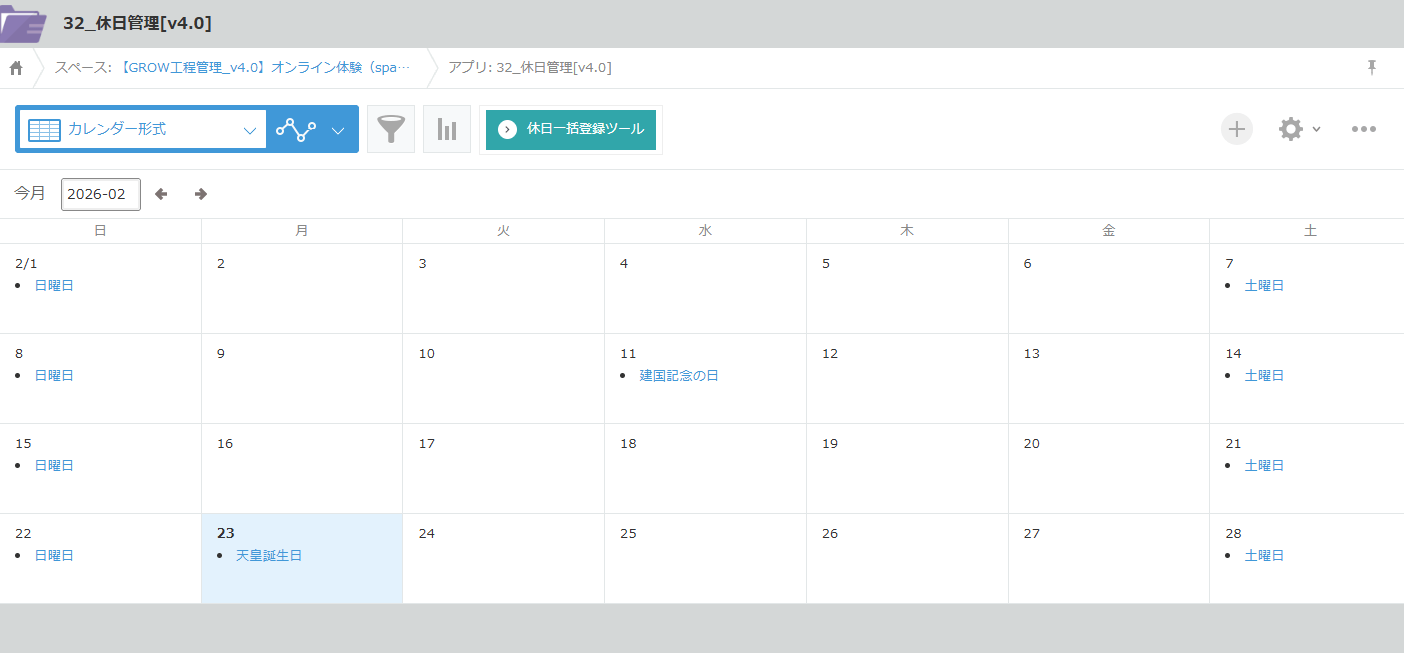Click the graph view icon
Screen dimensions: 1404x653
(x=296, y=129)
